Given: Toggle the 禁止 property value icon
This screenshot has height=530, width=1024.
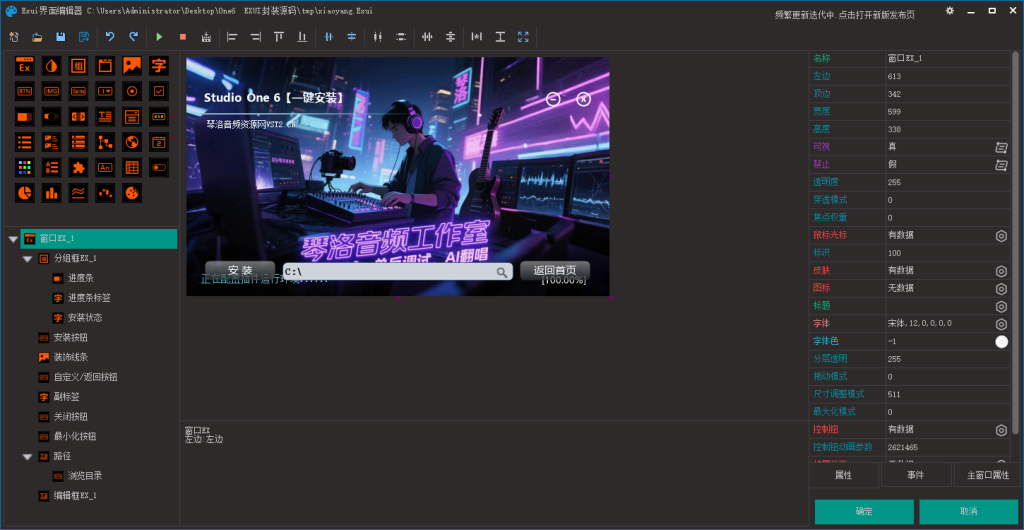Looking at the screenshot, I should pyautogui.click(x=1001, y=165).
